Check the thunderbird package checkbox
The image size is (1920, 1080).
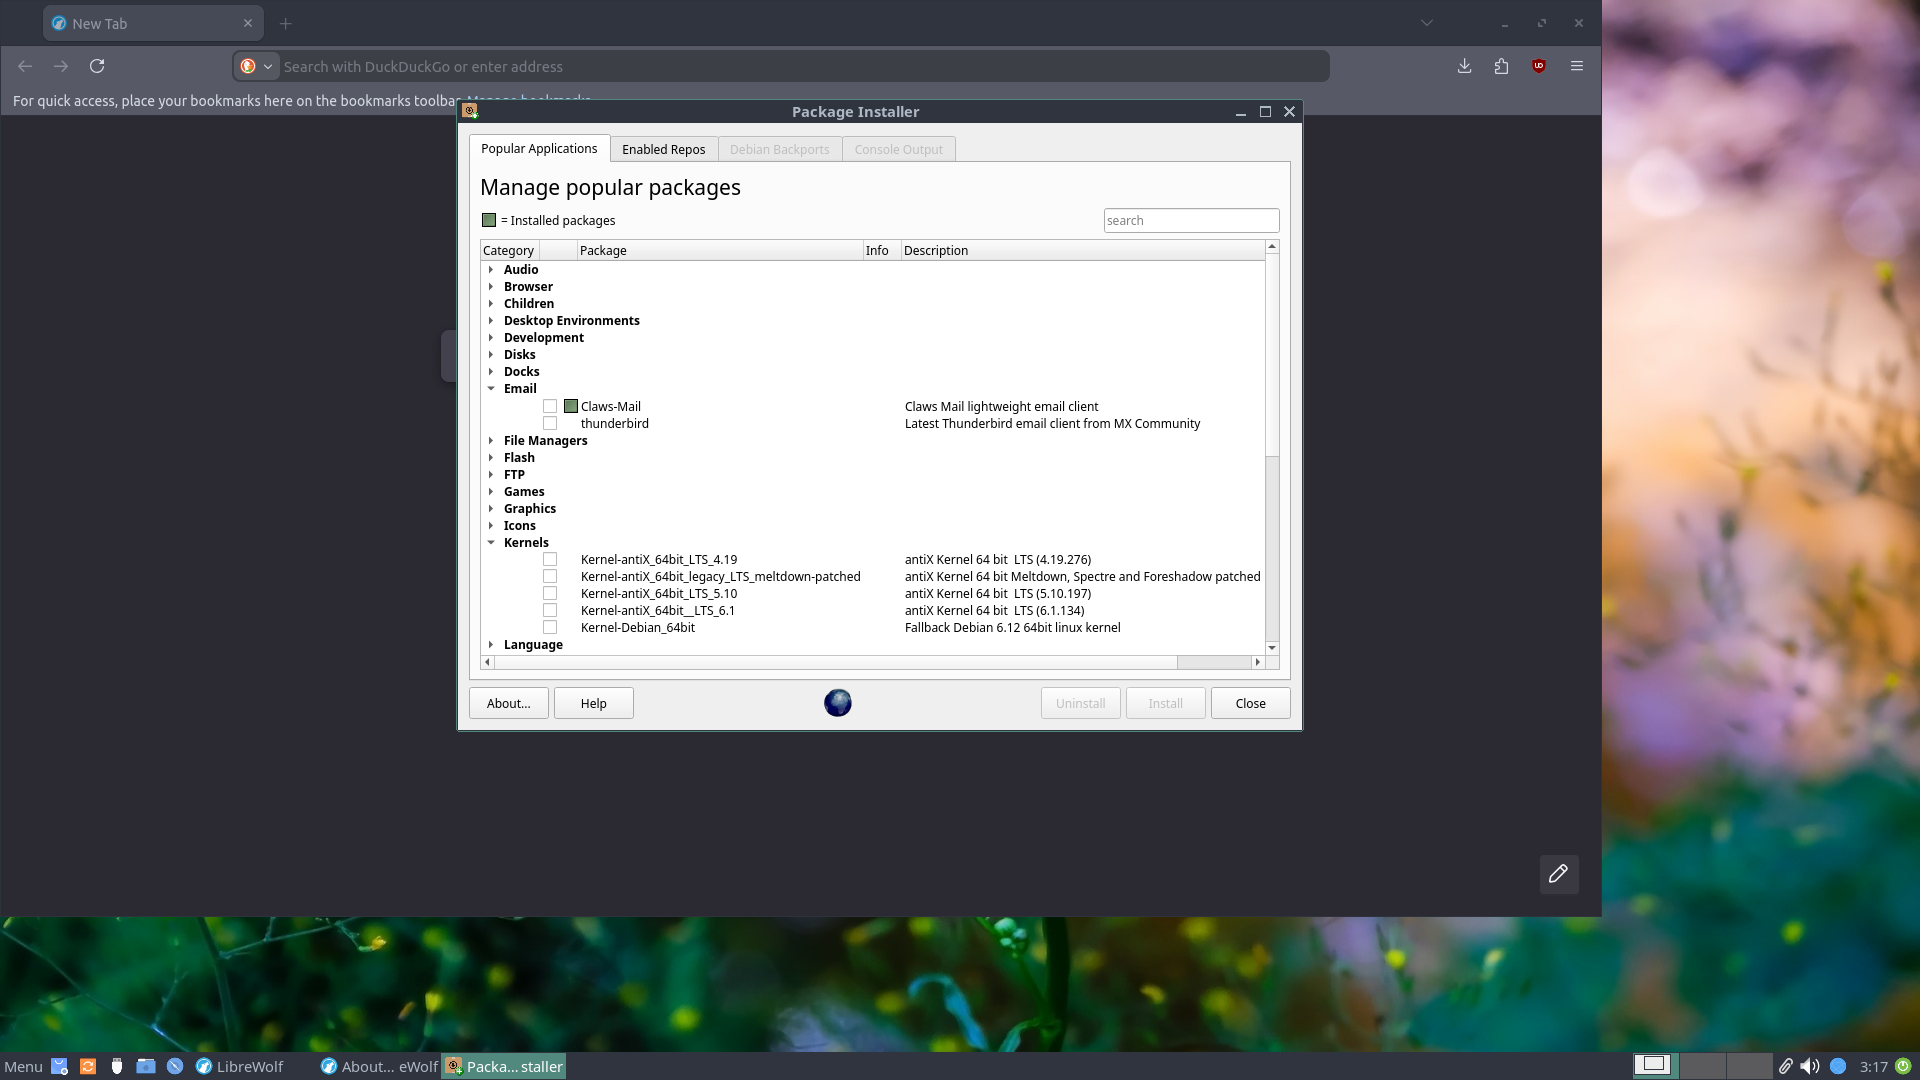[550, 423]
